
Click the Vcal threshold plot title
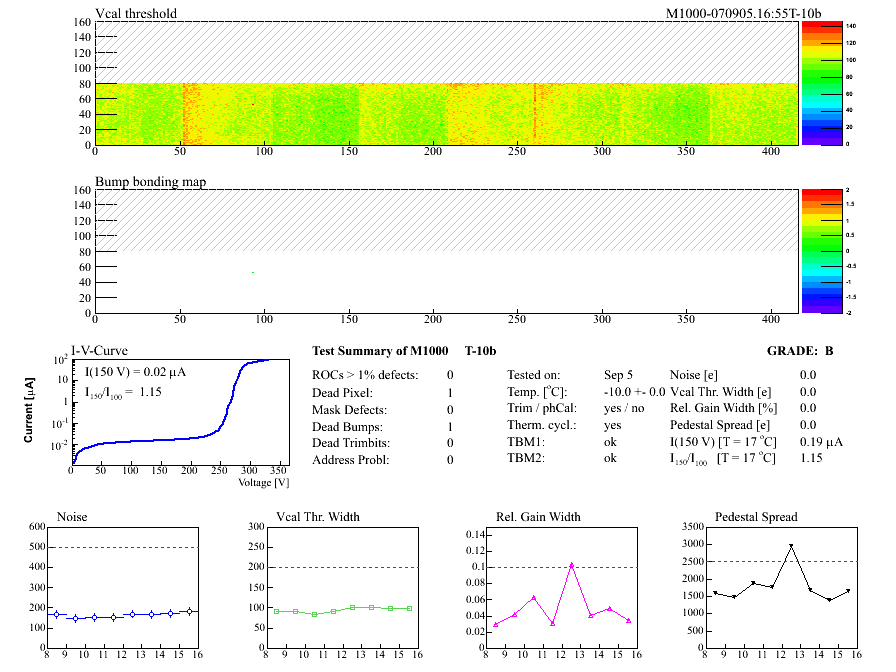(x=136, y=13)
